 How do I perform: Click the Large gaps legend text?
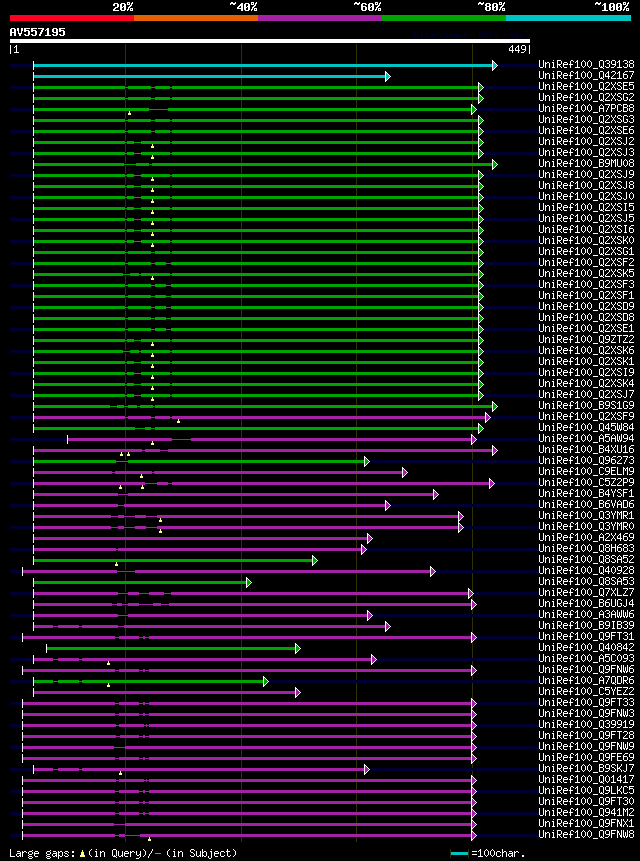tap(42, 853)
